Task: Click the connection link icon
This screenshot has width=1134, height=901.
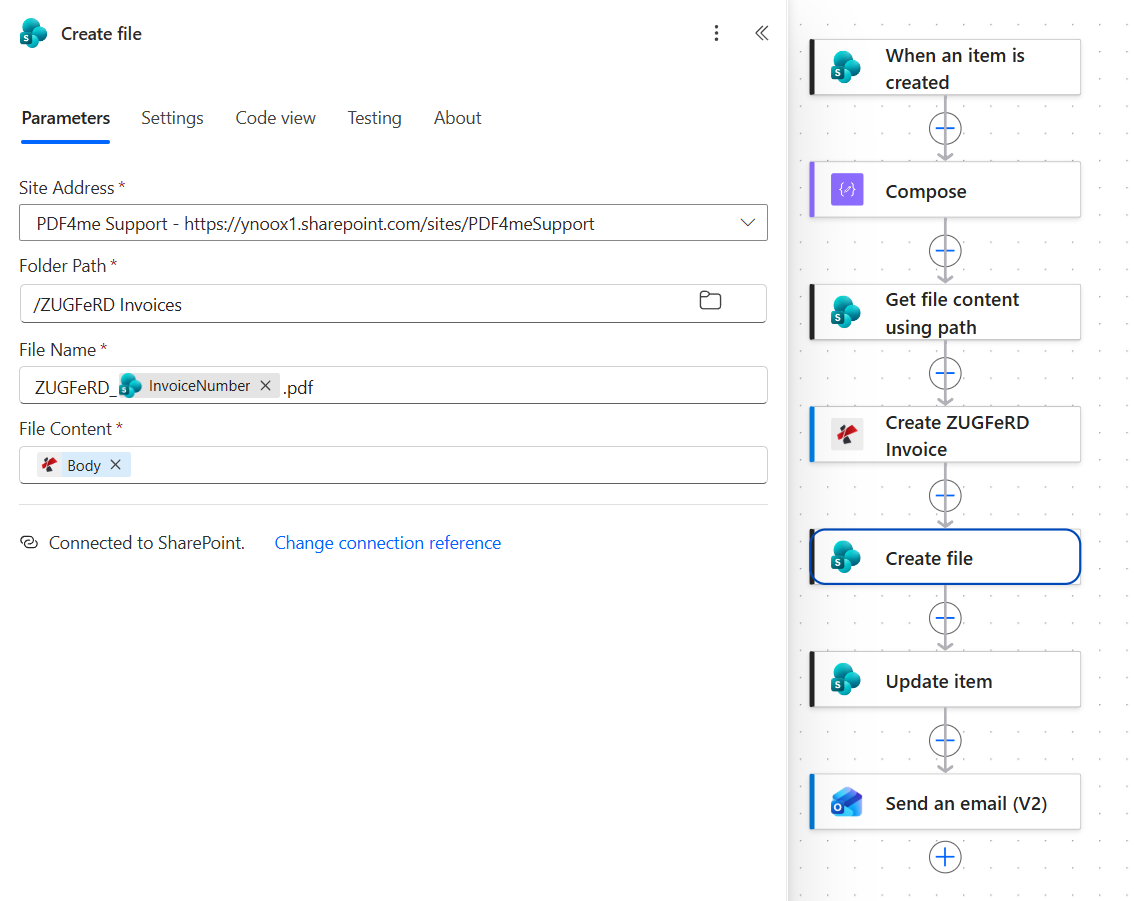Action: tap(29, 542)
